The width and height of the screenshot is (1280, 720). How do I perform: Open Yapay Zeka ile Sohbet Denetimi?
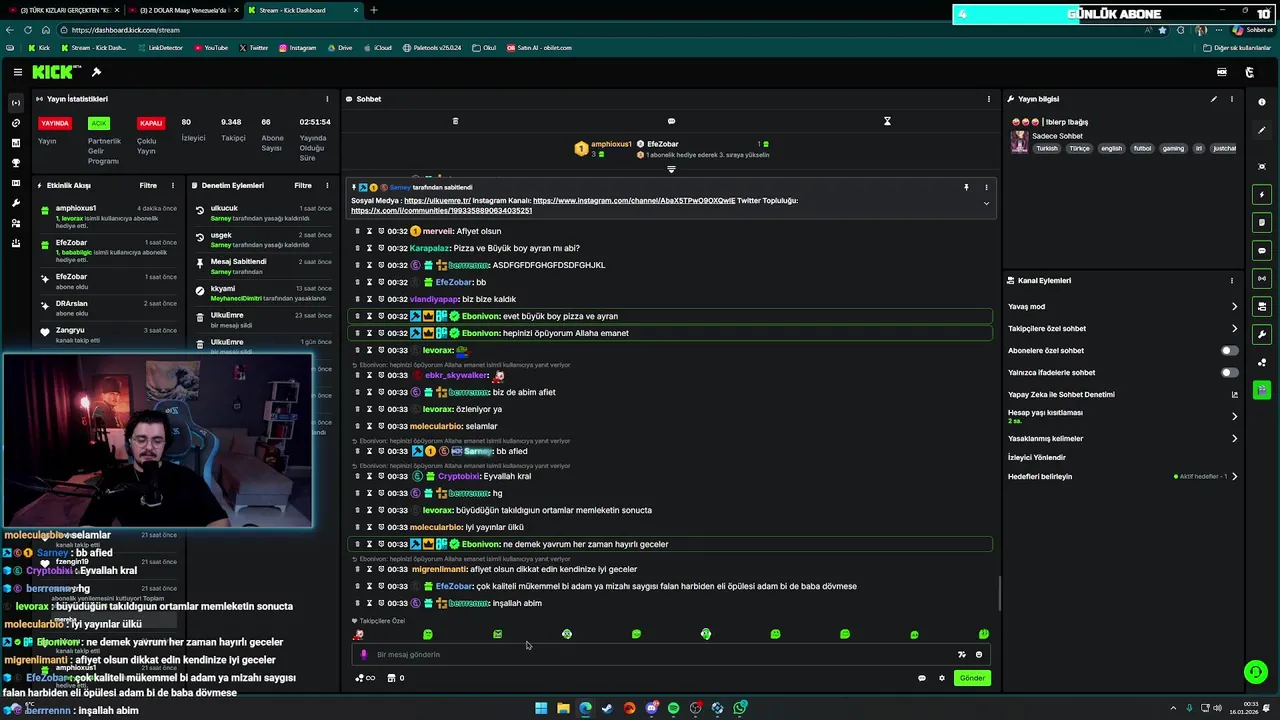[1123, 395]
